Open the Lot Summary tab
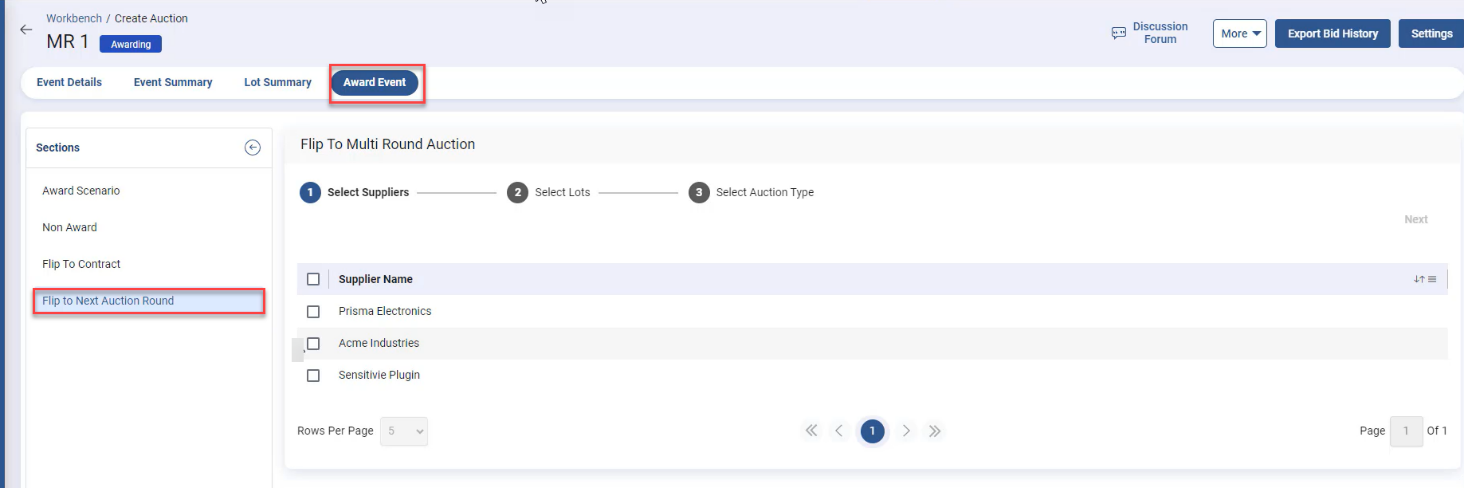Viewport: 1464px width, 488px height. (x=277, y=82)
